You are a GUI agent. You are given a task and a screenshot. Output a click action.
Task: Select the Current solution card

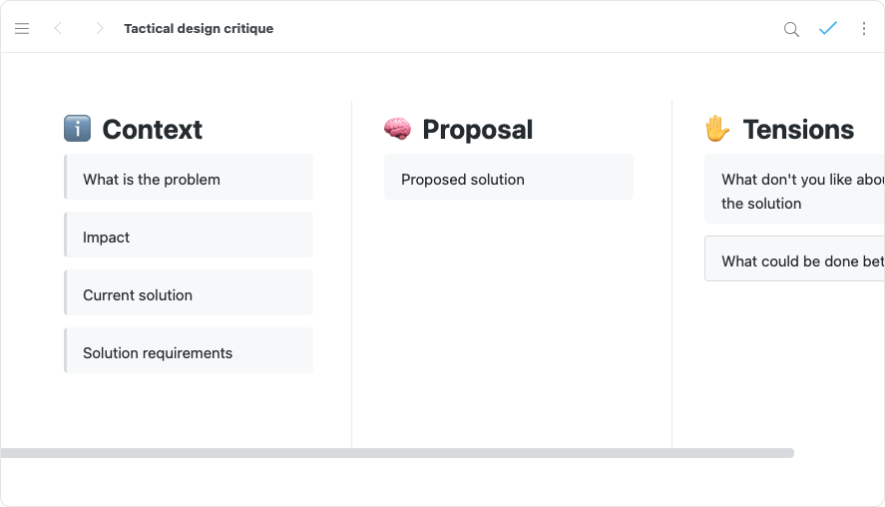[x=189, y=296]
